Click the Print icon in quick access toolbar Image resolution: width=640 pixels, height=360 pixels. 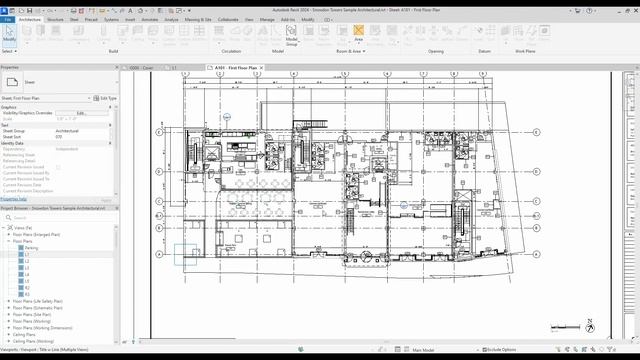73,11
